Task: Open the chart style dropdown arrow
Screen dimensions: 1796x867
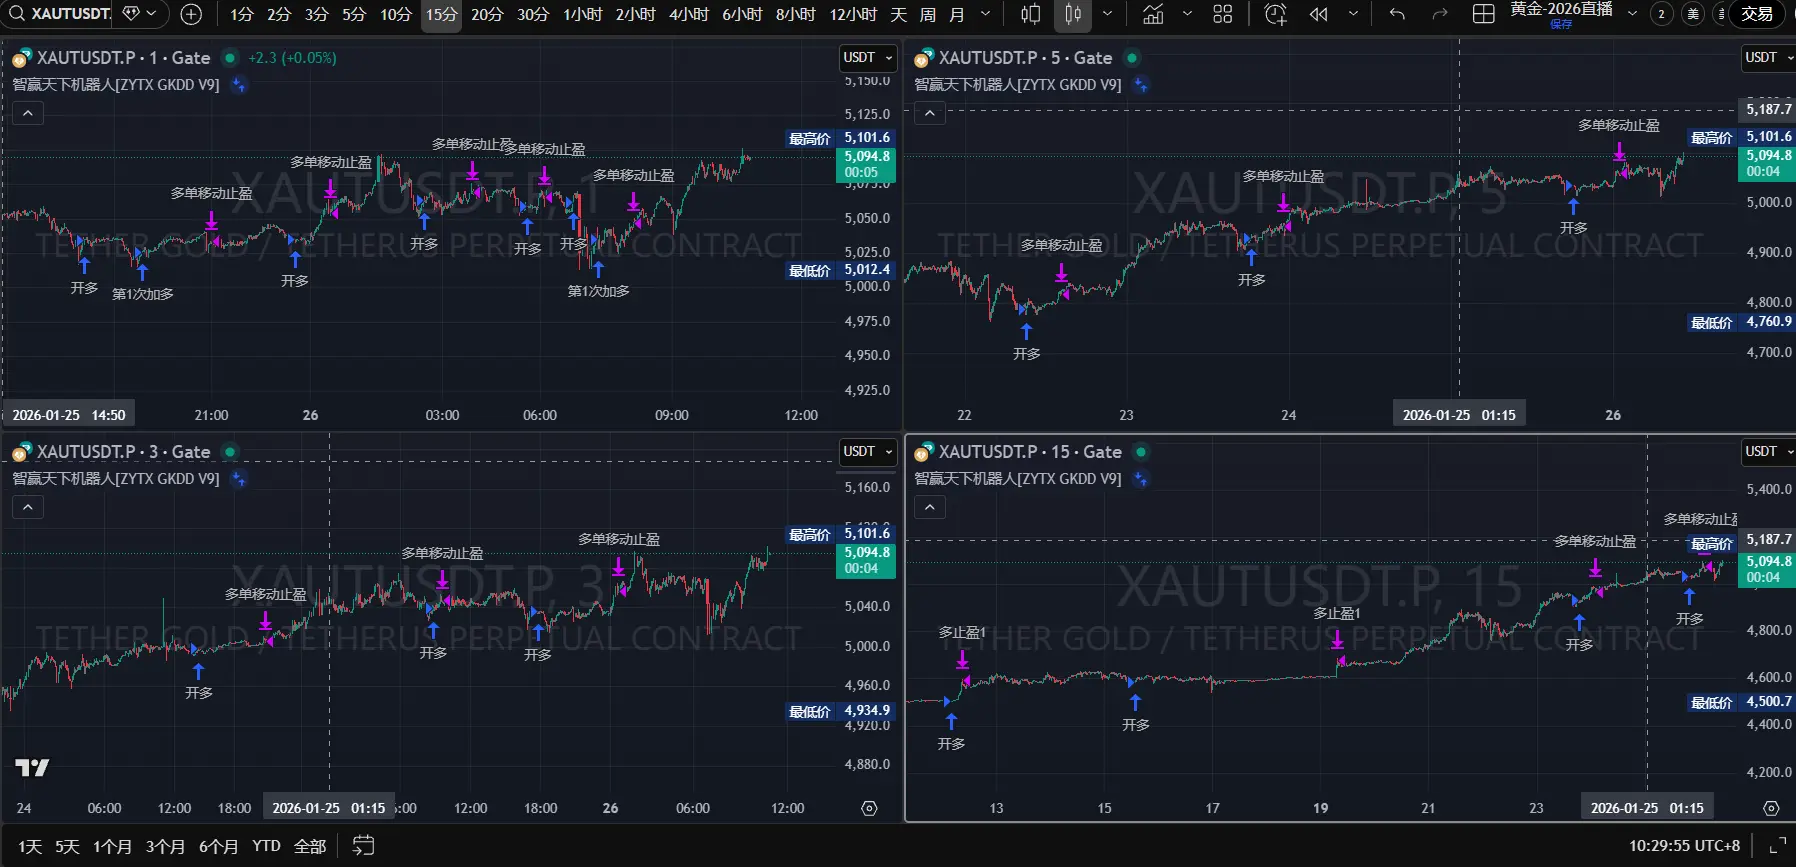Action: click(1107, 14)
